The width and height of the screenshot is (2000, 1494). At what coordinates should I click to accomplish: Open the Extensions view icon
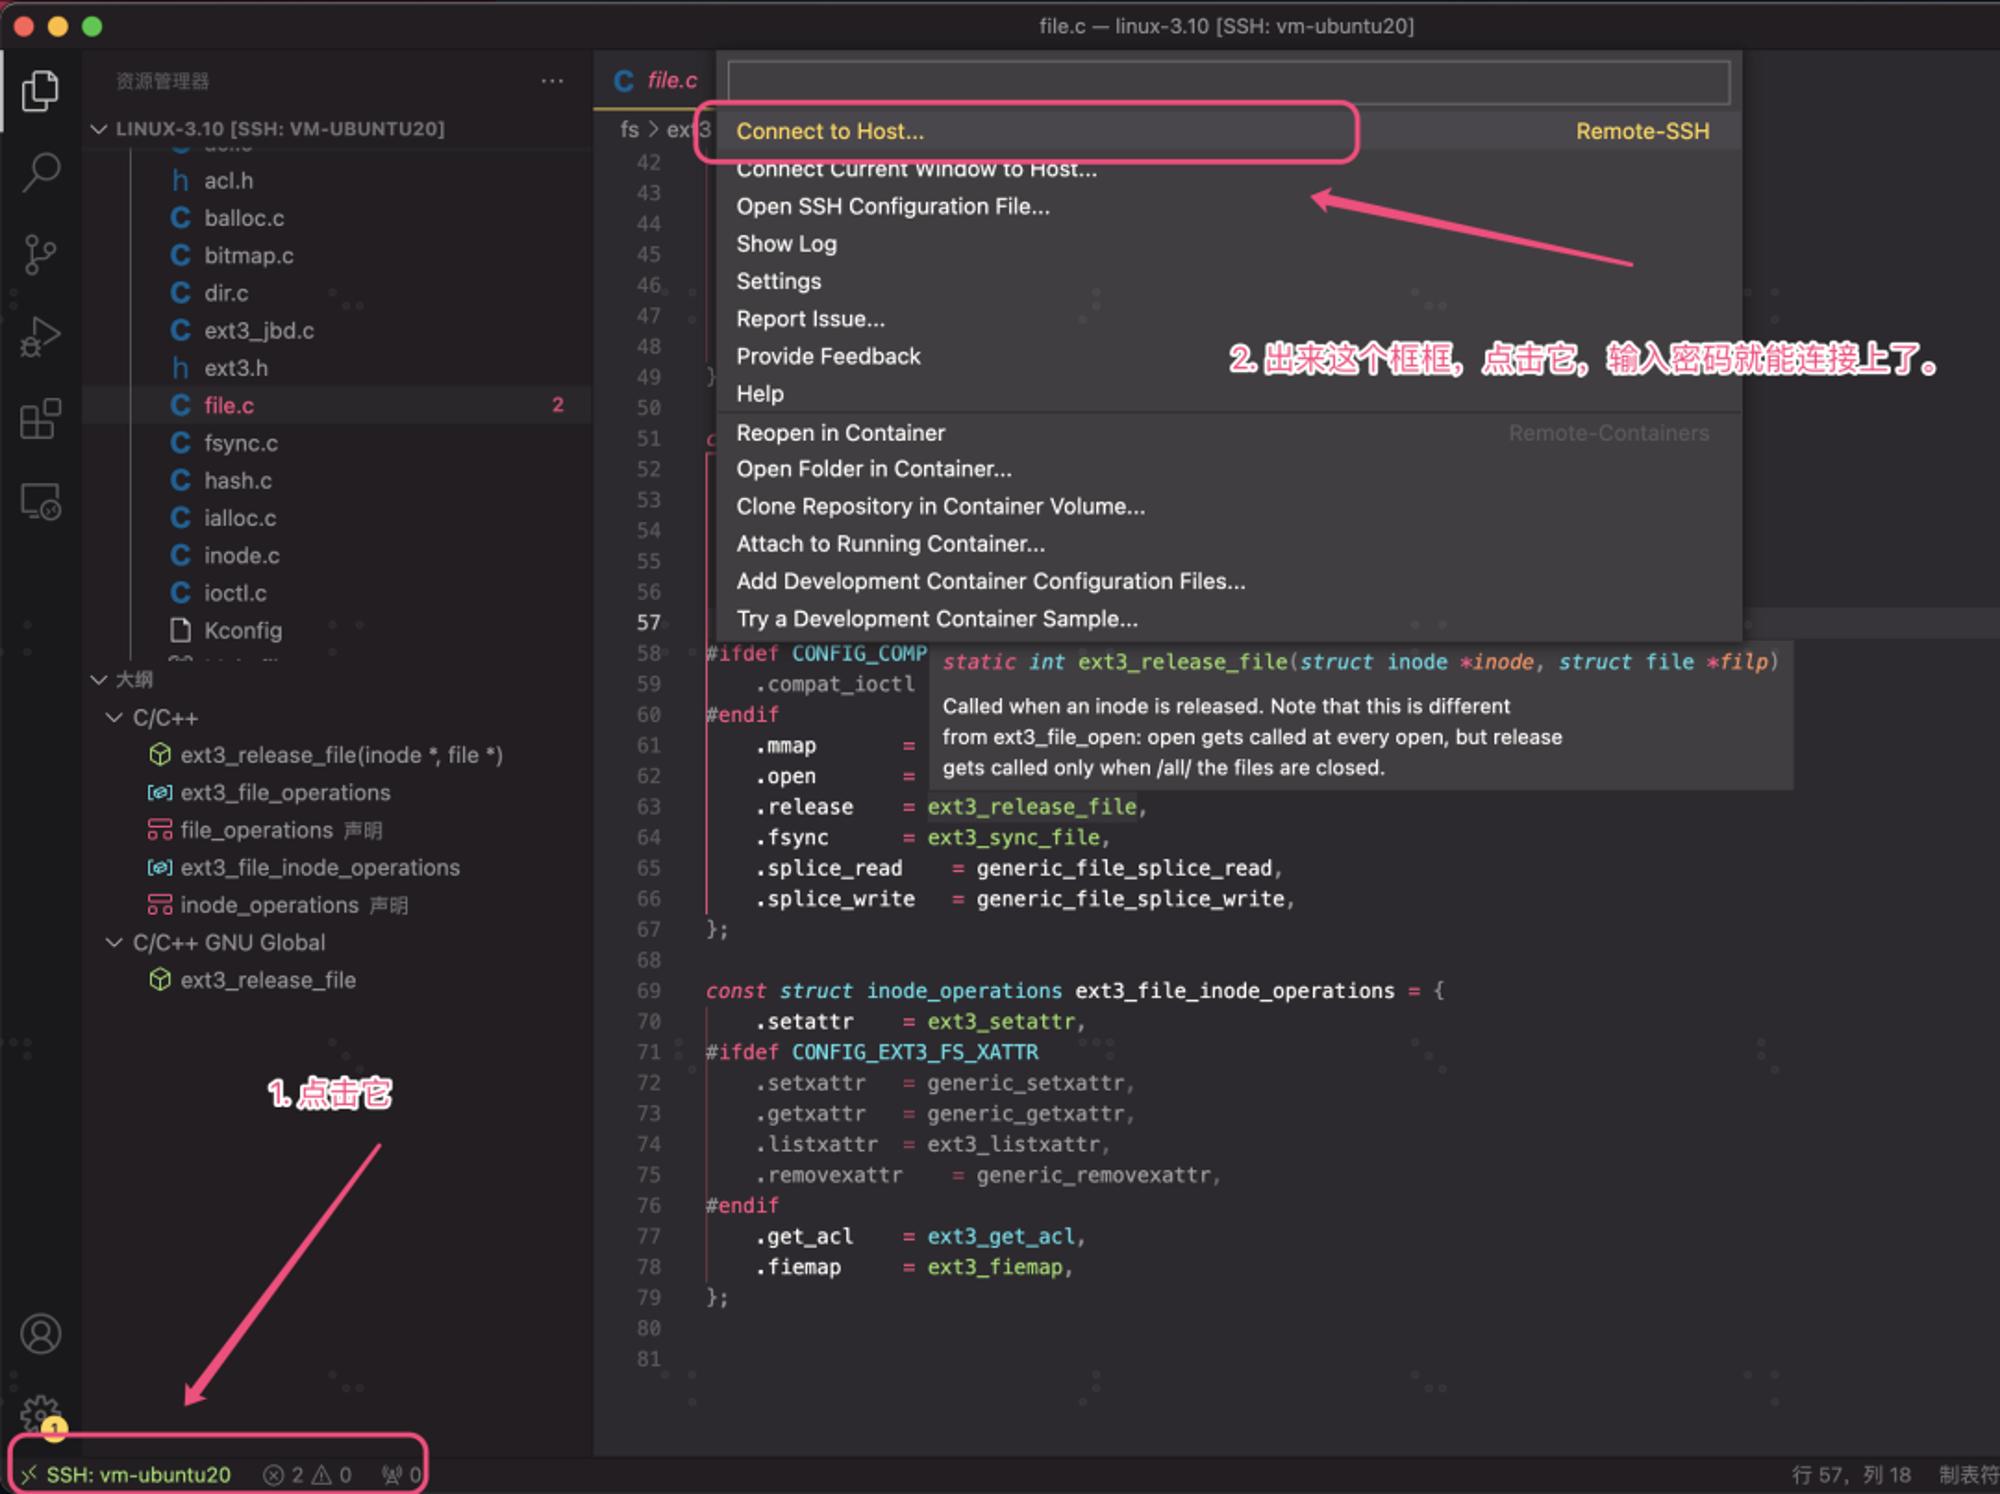[40, 419]
